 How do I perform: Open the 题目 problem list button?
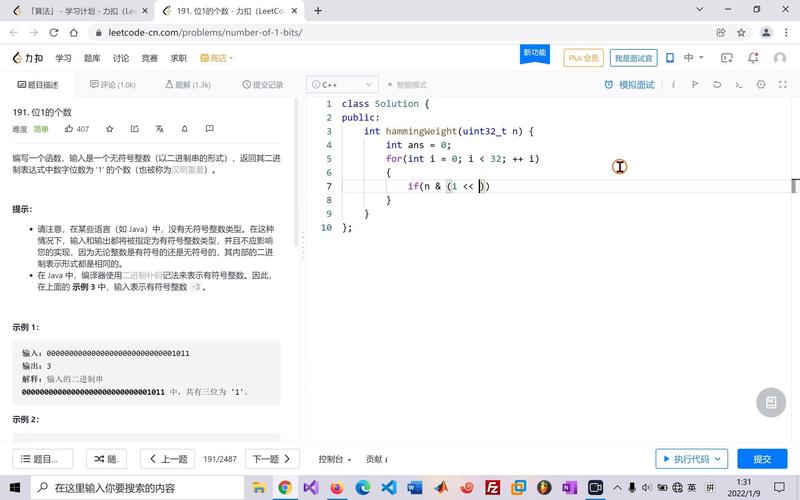pyautogui.click(x=42, y=459)
